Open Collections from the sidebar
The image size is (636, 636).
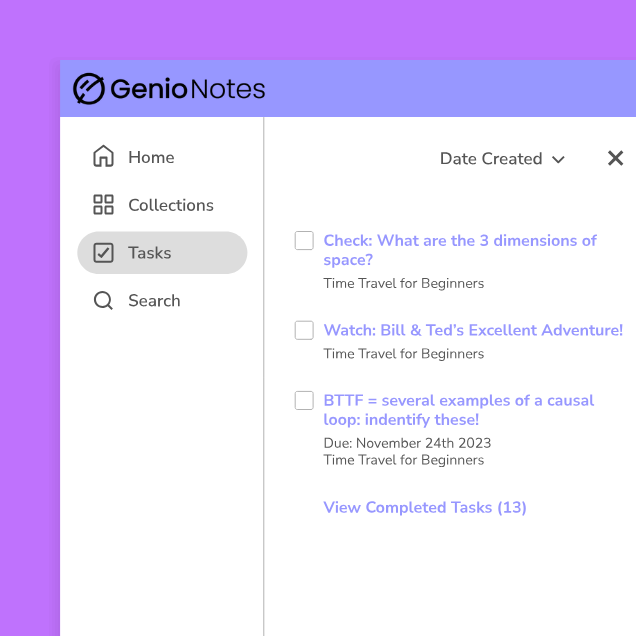click(x=170, y=205)
